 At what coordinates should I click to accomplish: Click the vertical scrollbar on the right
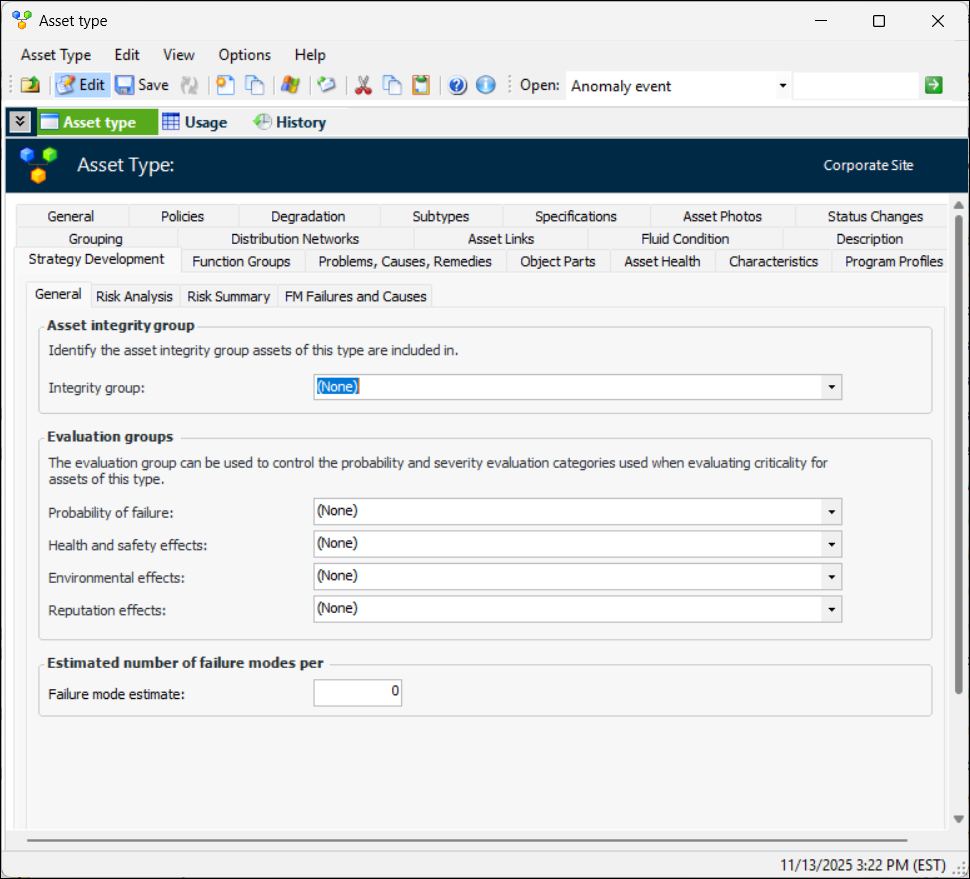tap(958, 450)
